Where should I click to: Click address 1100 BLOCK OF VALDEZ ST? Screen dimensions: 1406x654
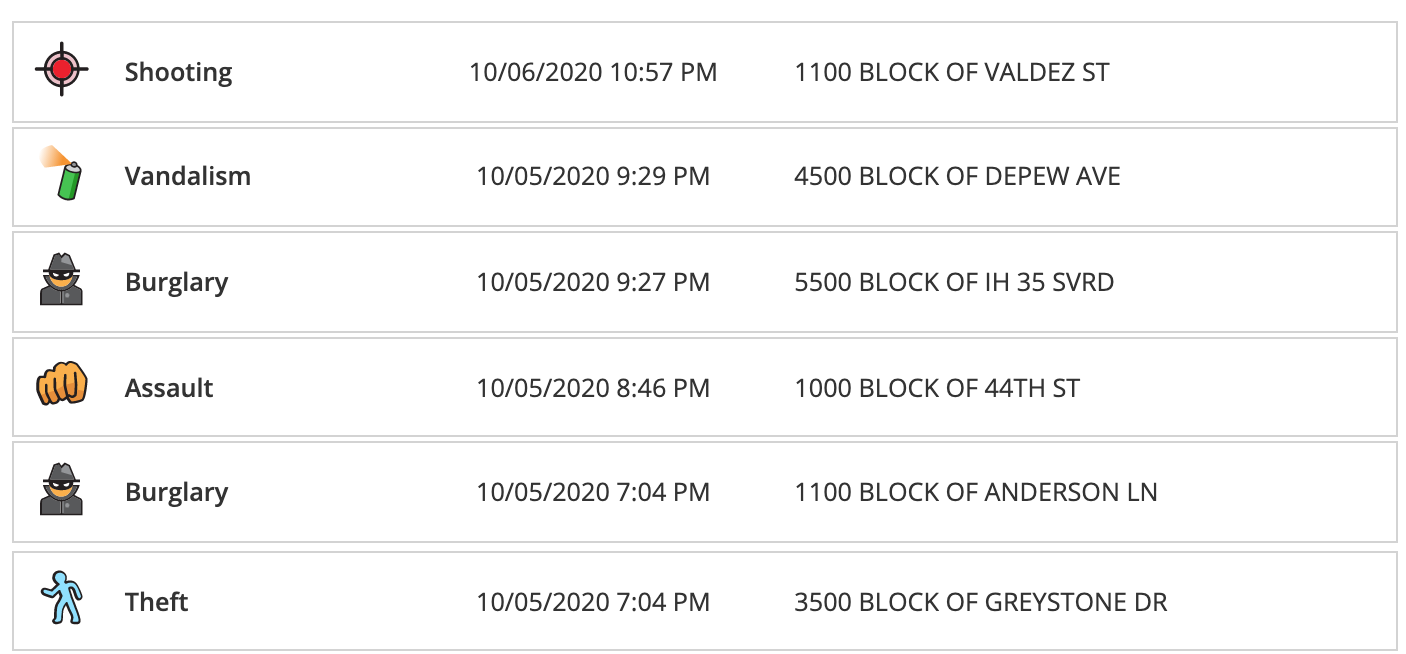click(952, 72)
